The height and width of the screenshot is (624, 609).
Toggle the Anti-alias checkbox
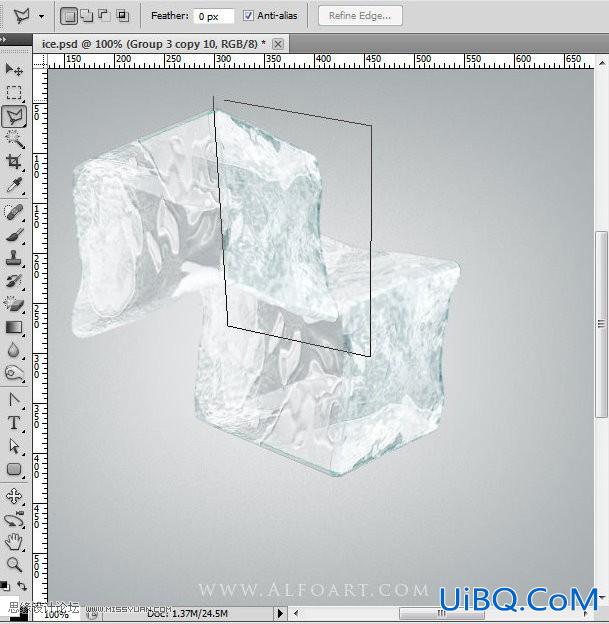pyautogui.click(x=248, y=16)
